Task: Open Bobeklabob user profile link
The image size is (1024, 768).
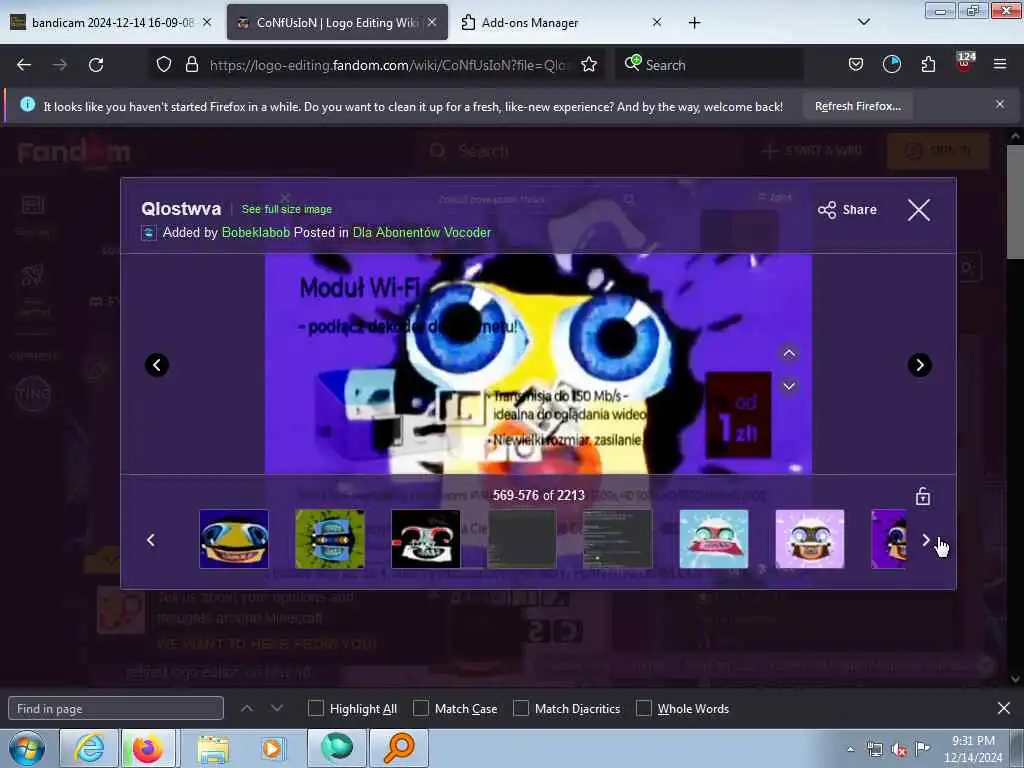Action: 255,232
